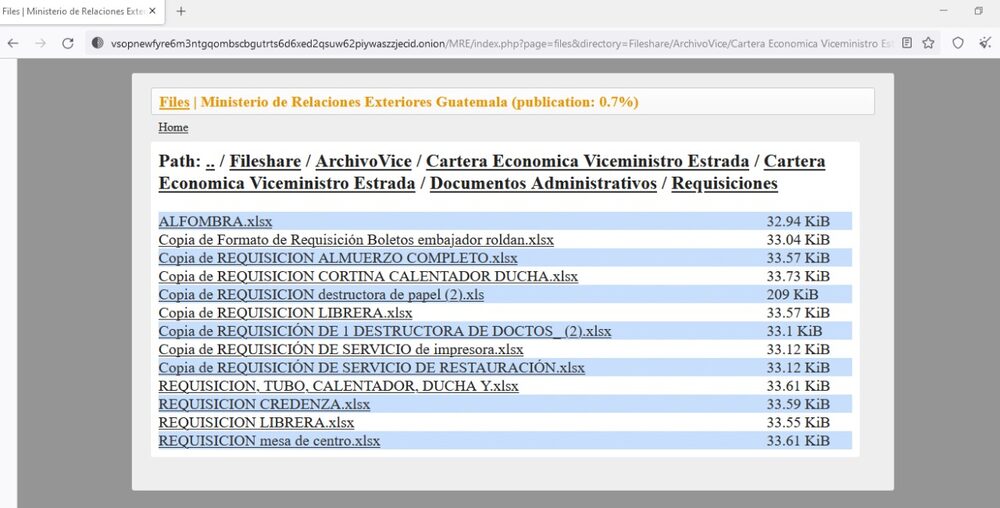
Task: Open Copia de Formato de Requisición Boletos embajador roldan.xlsx
Action: [356, 240]
